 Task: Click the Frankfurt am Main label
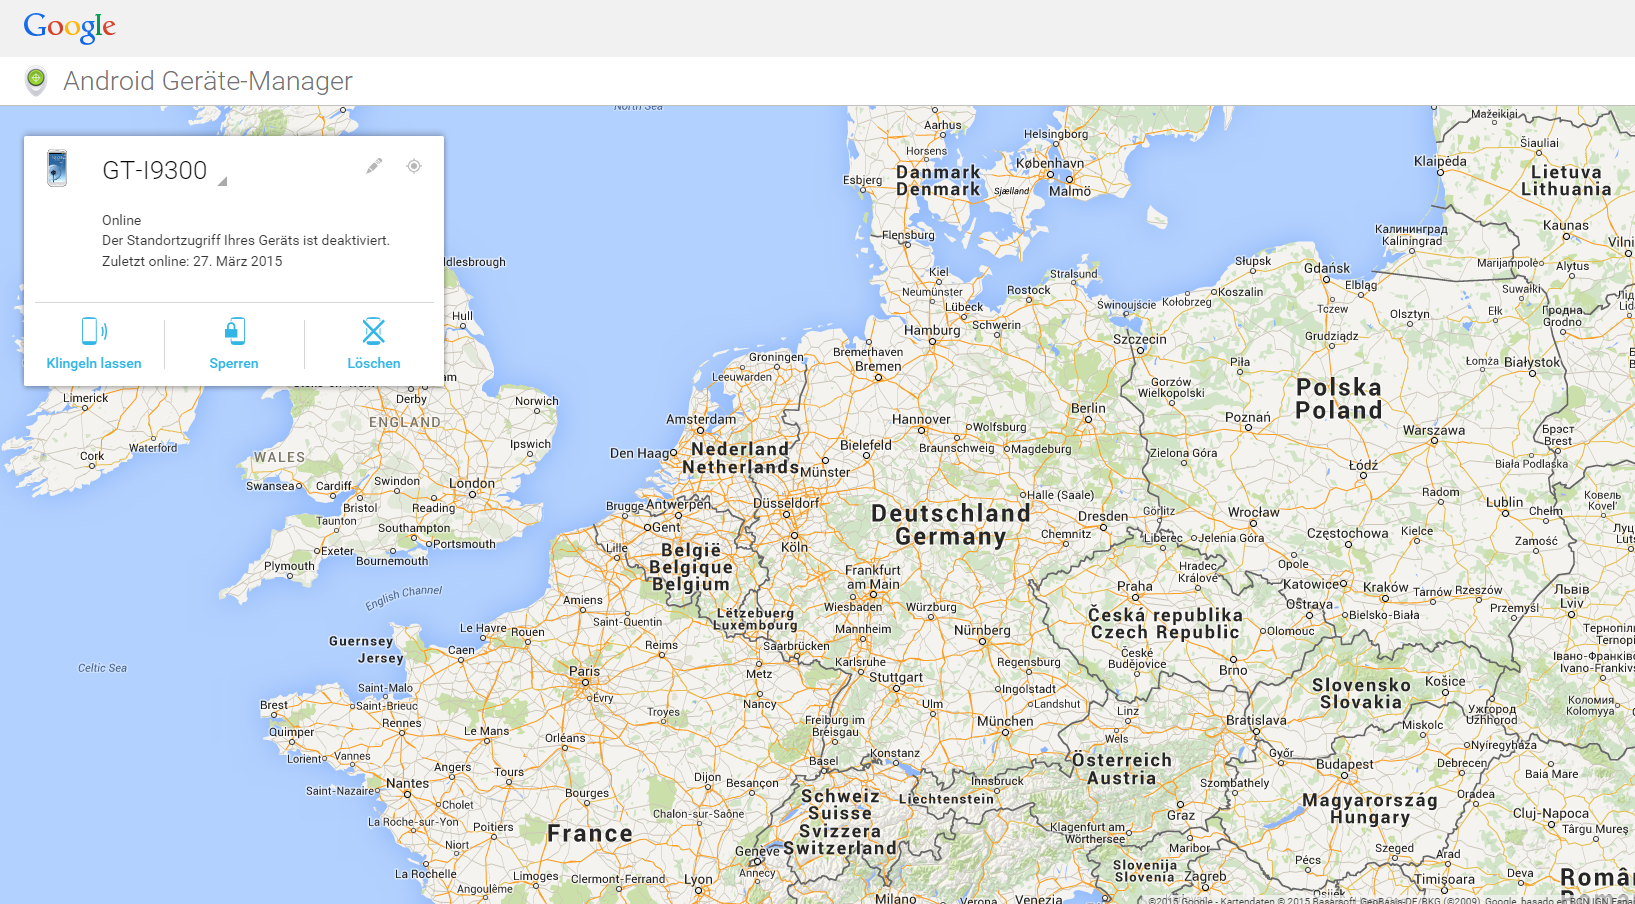(x=873, y=577)
